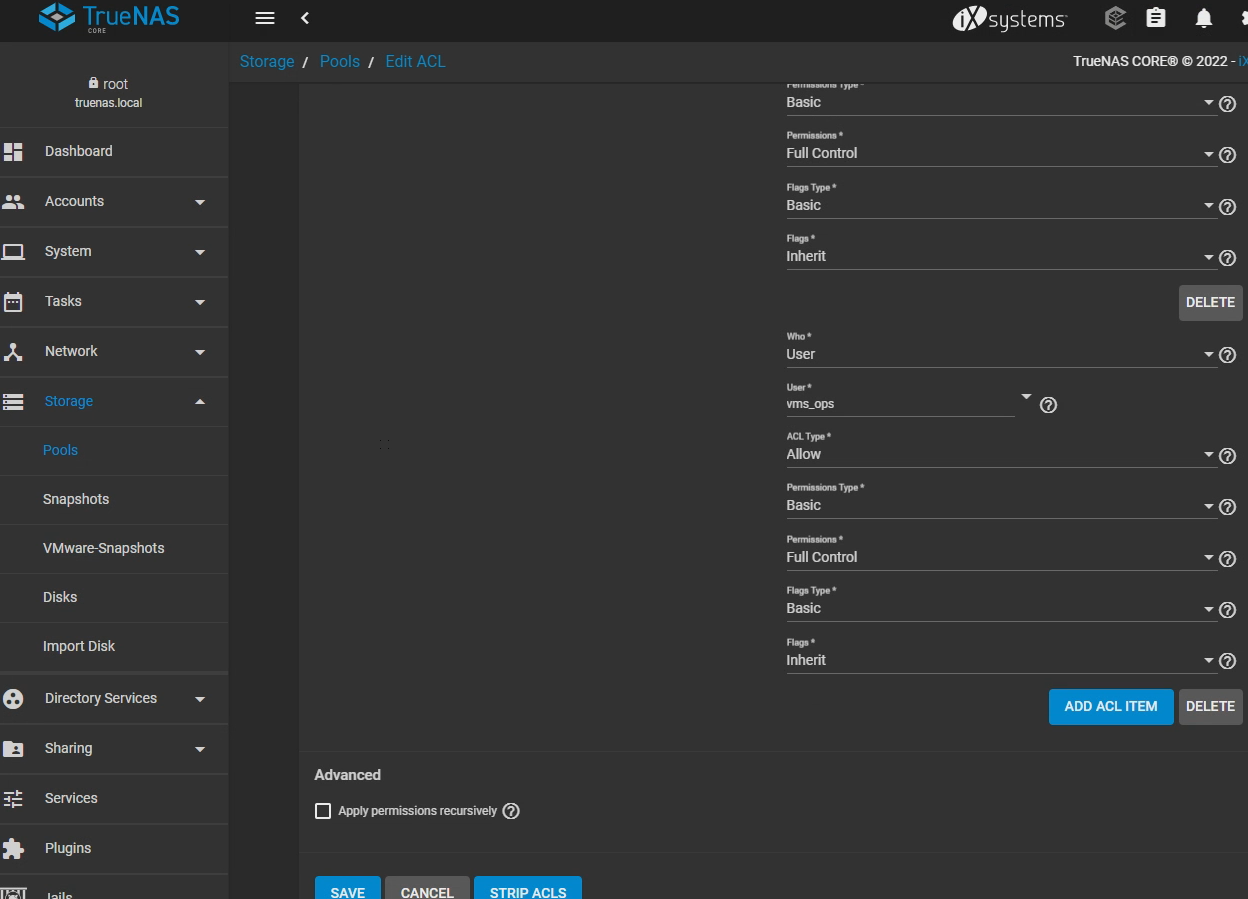Expand the Sharing menu
The image size is (1248, 899).
[x=114, y=749]
